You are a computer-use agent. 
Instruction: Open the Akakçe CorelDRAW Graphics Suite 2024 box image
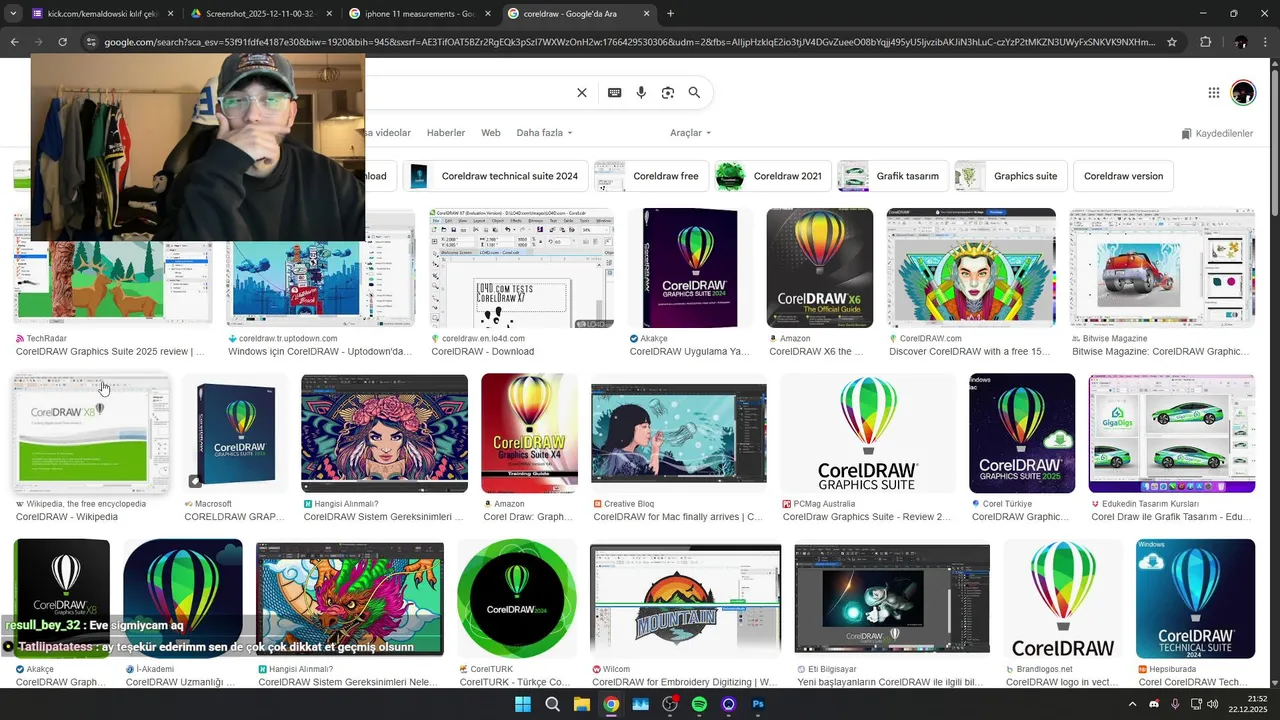coord(690,268)
